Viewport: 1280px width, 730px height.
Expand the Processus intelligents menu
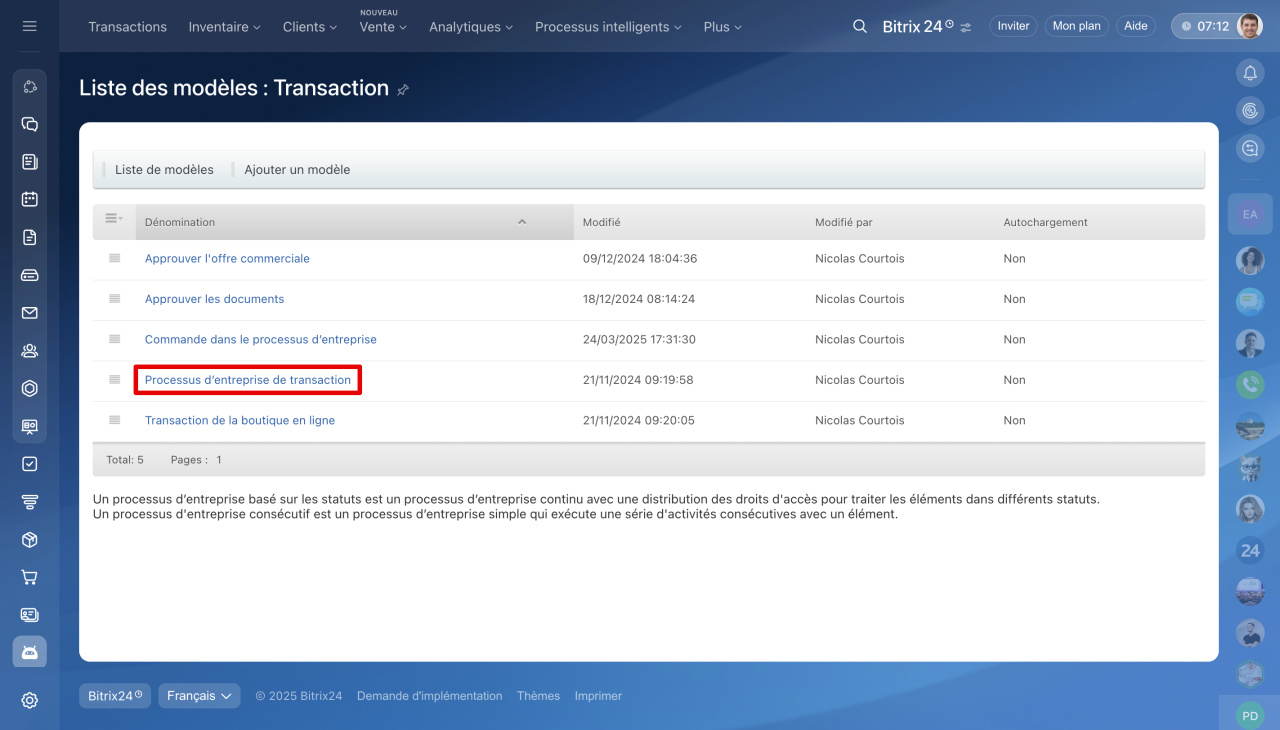point(608,27)
